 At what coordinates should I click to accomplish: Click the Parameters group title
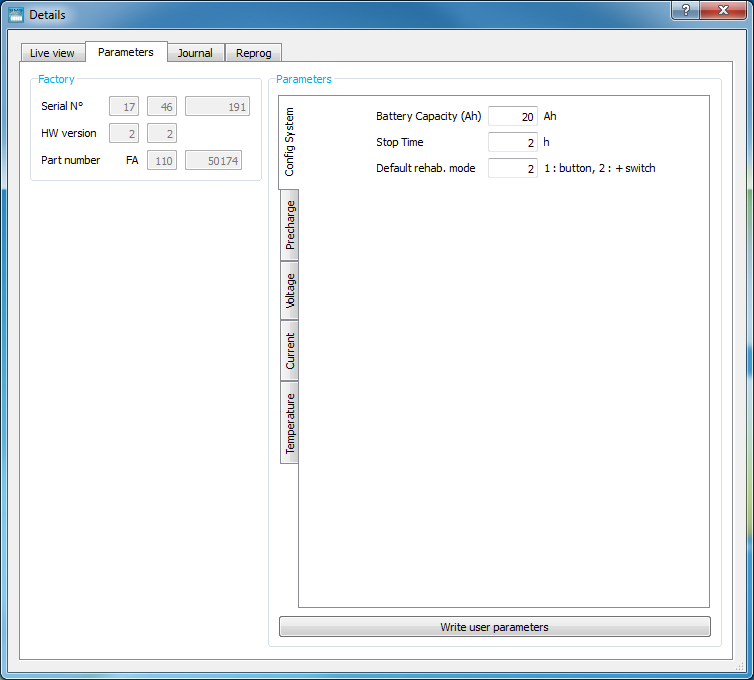click(x=304, y=79)
